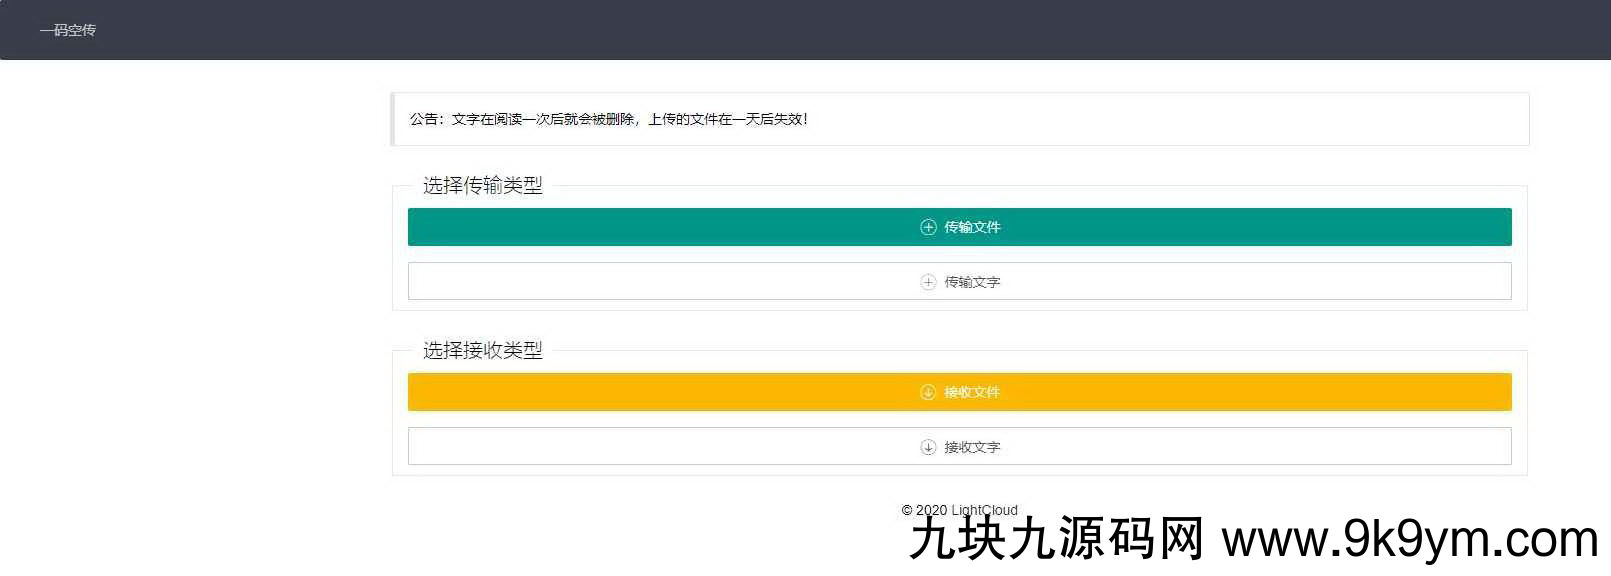
Task: Click the gray left border of the notice box
Action: [x=393, y=119]
